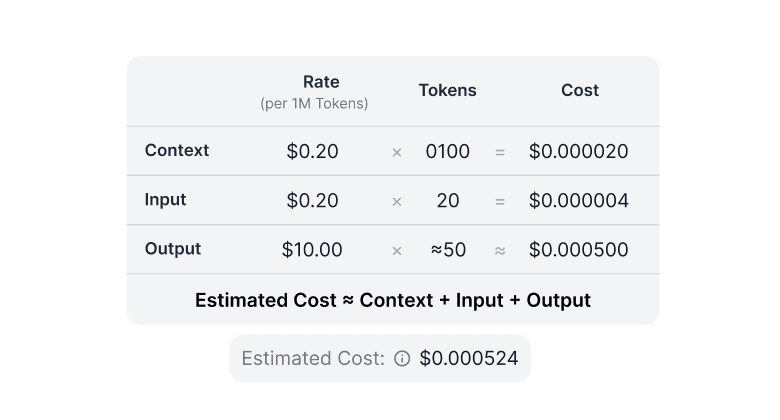The image size is (780, 420).
Task: Click the Estimated Cost formula text
Action: [393, 300]
